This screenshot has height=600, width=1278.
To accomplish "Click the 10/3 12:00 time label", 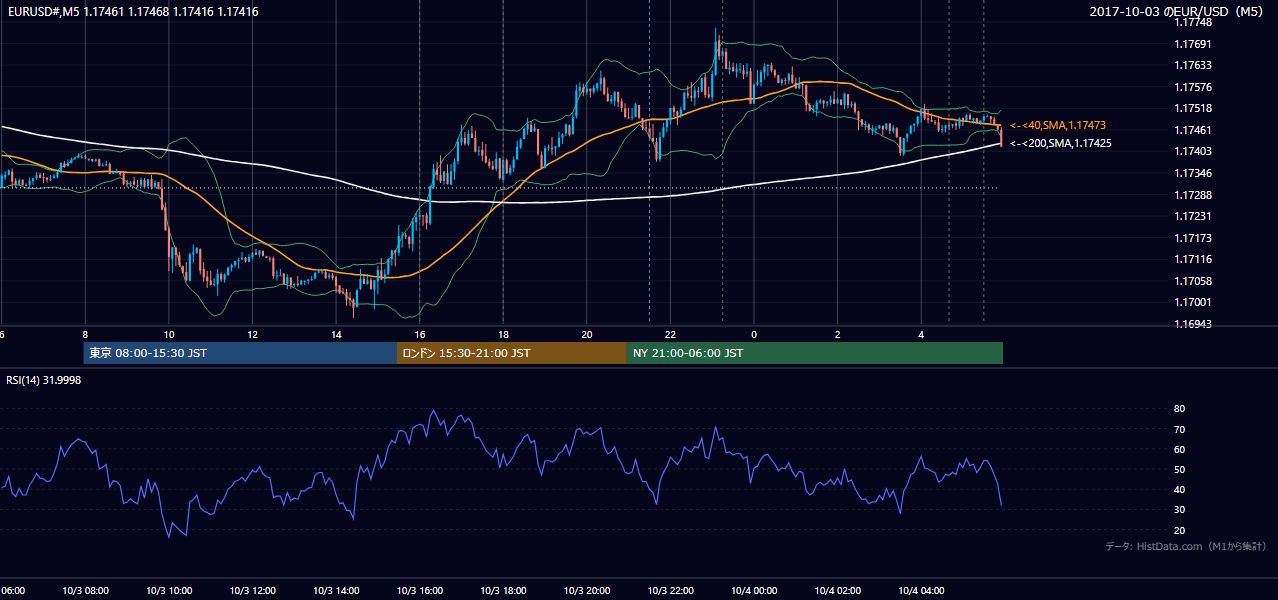I will (252, 590).
